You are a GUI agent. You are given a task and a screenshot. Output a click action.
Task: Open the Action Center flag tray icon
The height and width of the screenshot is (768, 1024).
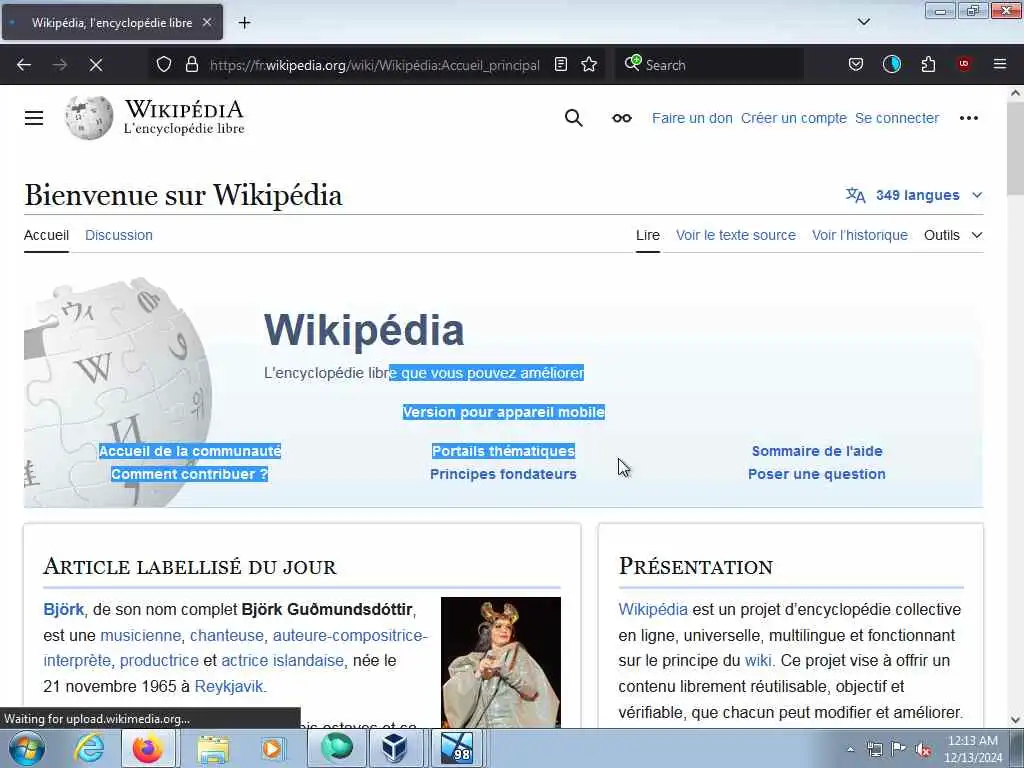[899, 749]
